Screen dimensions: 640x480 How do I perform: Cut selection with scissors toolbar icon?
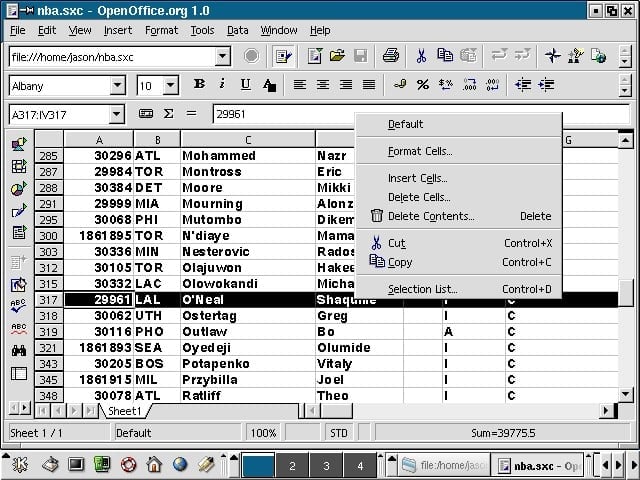coord(421,56)
